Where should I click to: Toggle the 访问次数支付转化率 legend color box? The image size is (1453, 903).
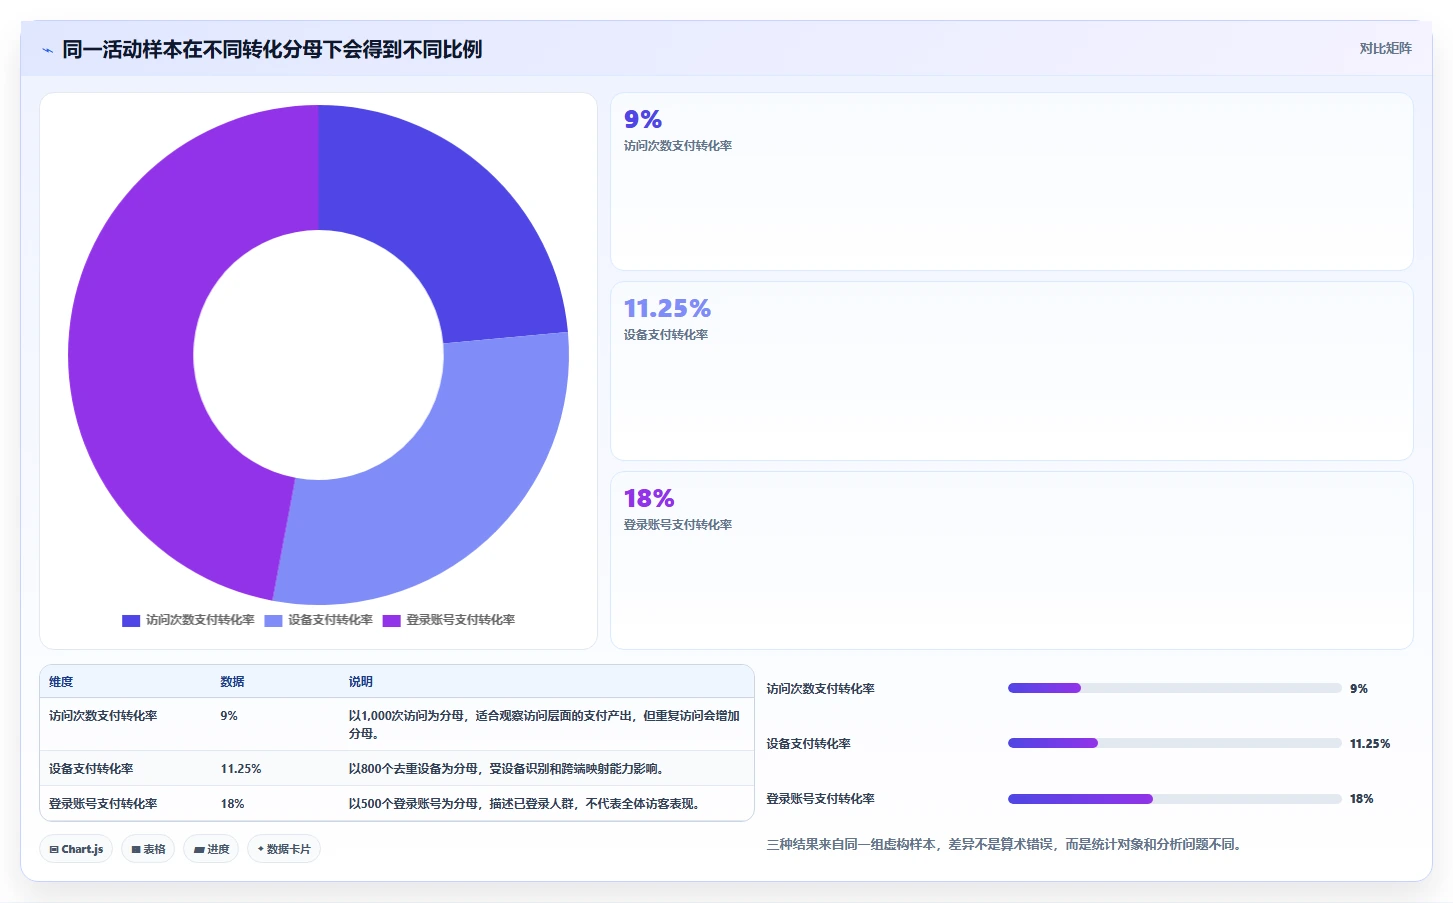click(x=131, y=621)
